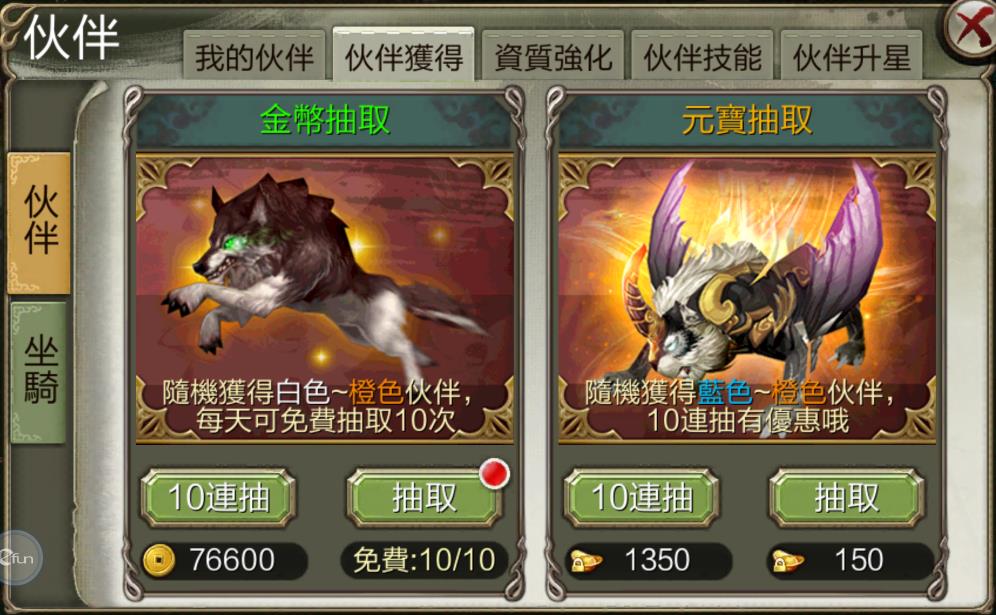Tap the red notification dot
The image size is (996, 615).
[494, 474]
